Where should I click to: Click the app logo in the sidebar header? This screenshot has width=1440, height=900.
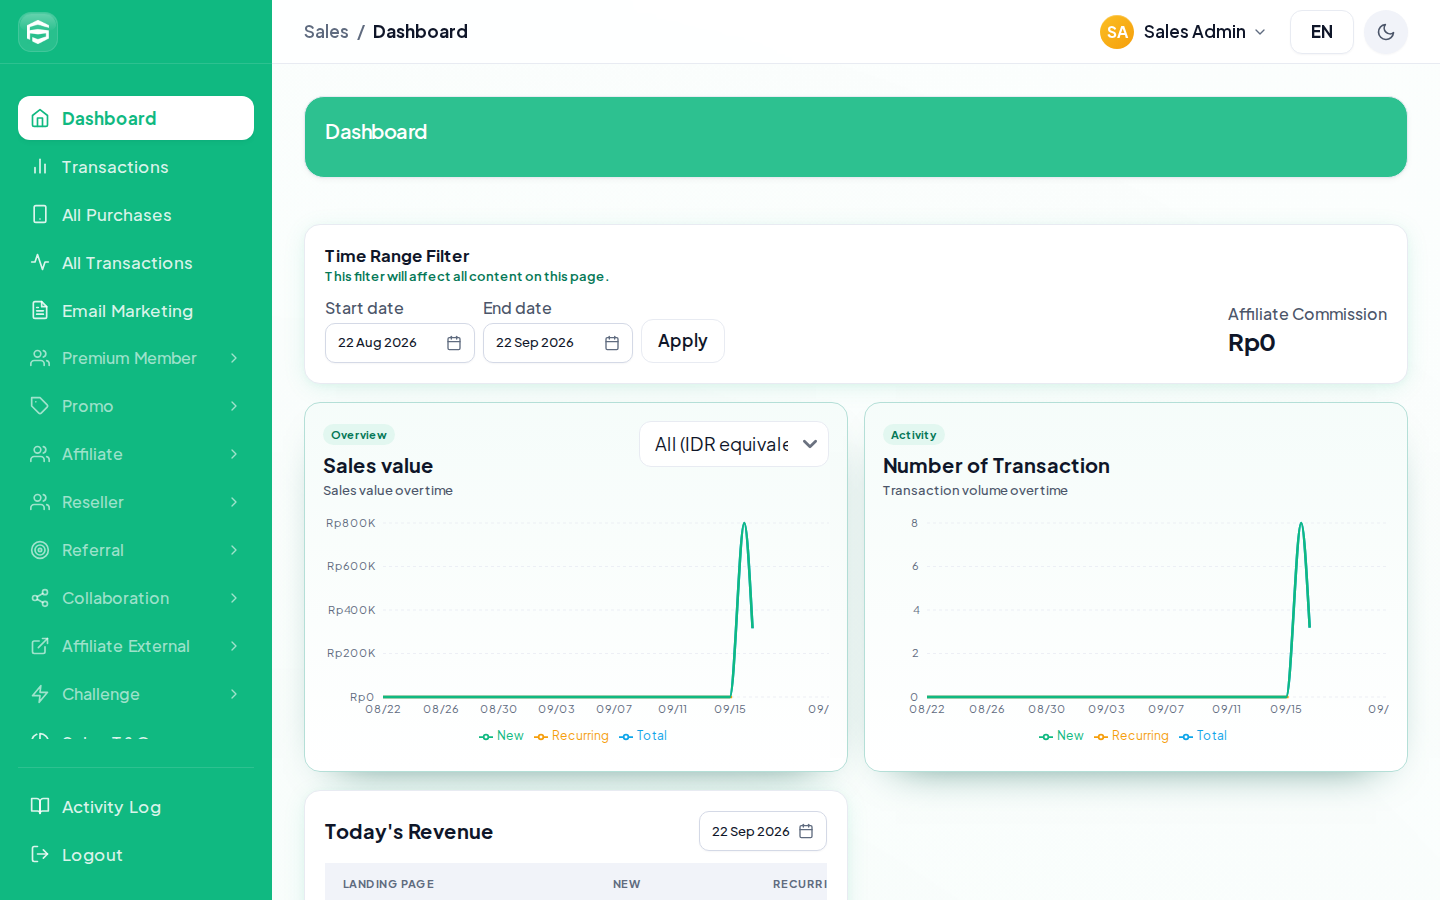point(38,32)
